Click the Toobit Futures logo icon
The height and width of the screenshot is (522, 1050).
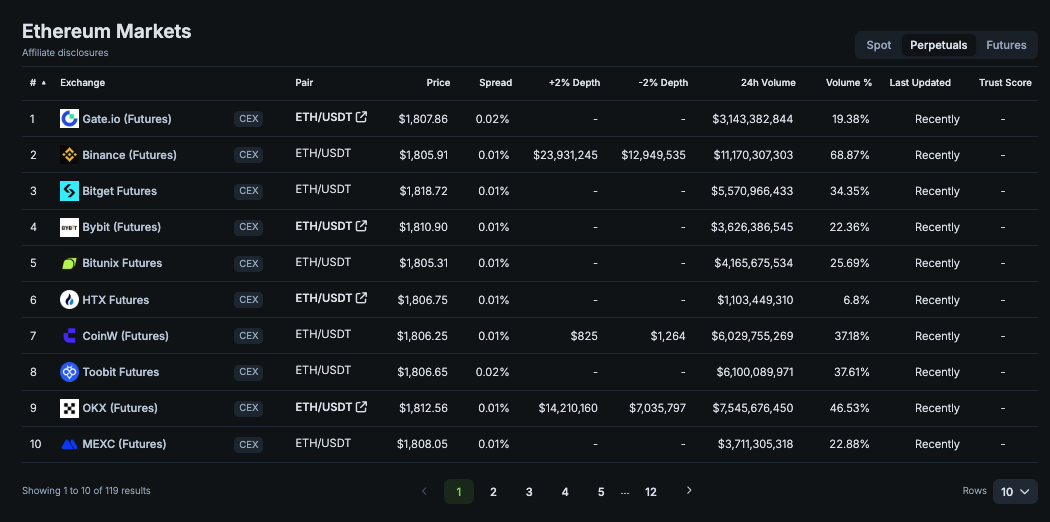(69, 372)
